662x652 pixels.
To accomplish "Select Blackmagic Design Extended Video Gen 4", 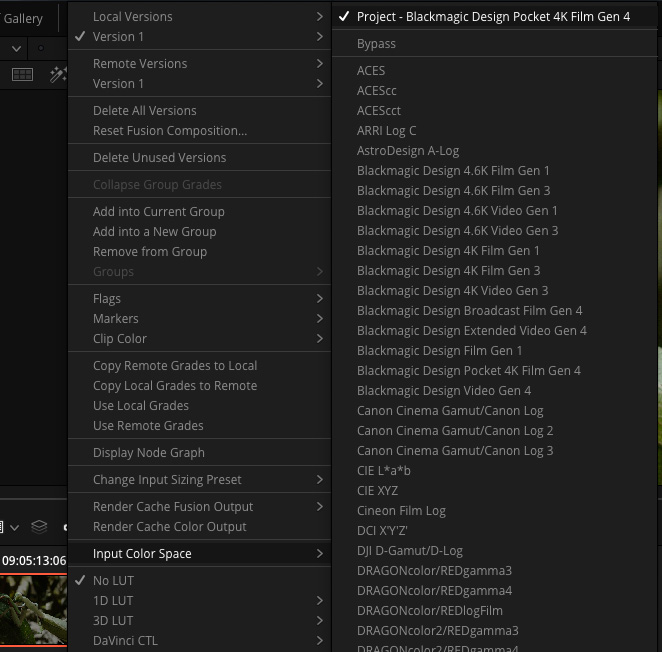I will tap(494, 331).
